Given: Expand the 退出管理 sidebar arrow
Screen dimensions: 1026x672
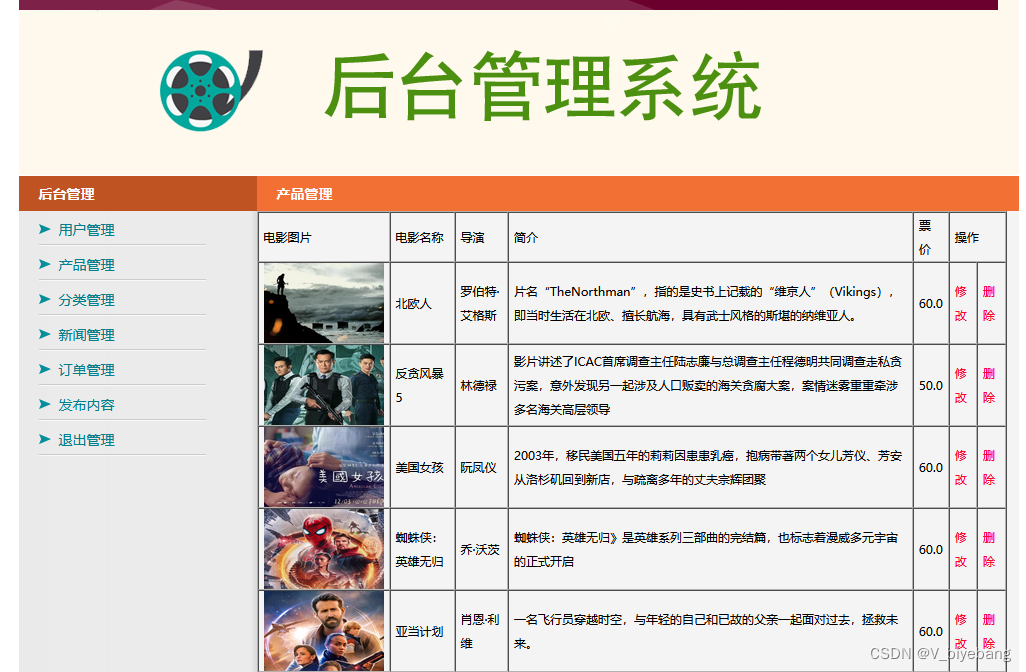Looking at the screenshot, I should click(x=44, y=440).
